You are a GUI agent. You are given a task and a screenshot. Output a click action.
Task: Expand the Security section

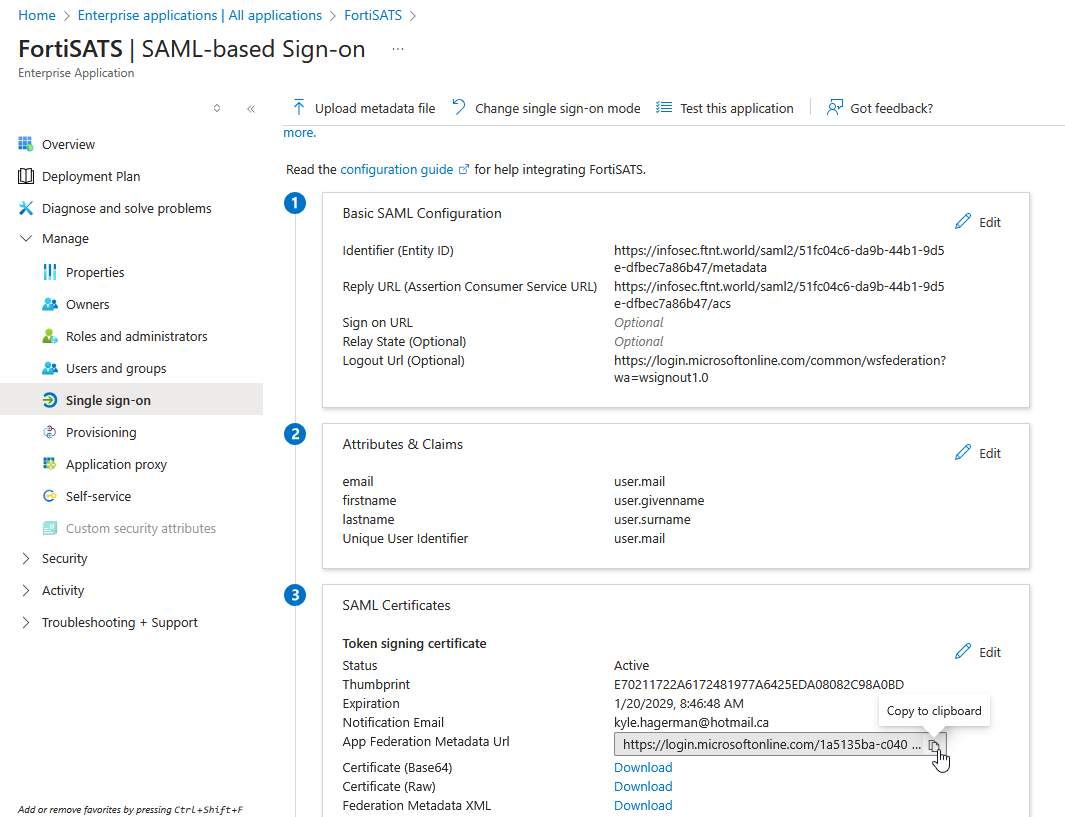click(x=26, y=558)
